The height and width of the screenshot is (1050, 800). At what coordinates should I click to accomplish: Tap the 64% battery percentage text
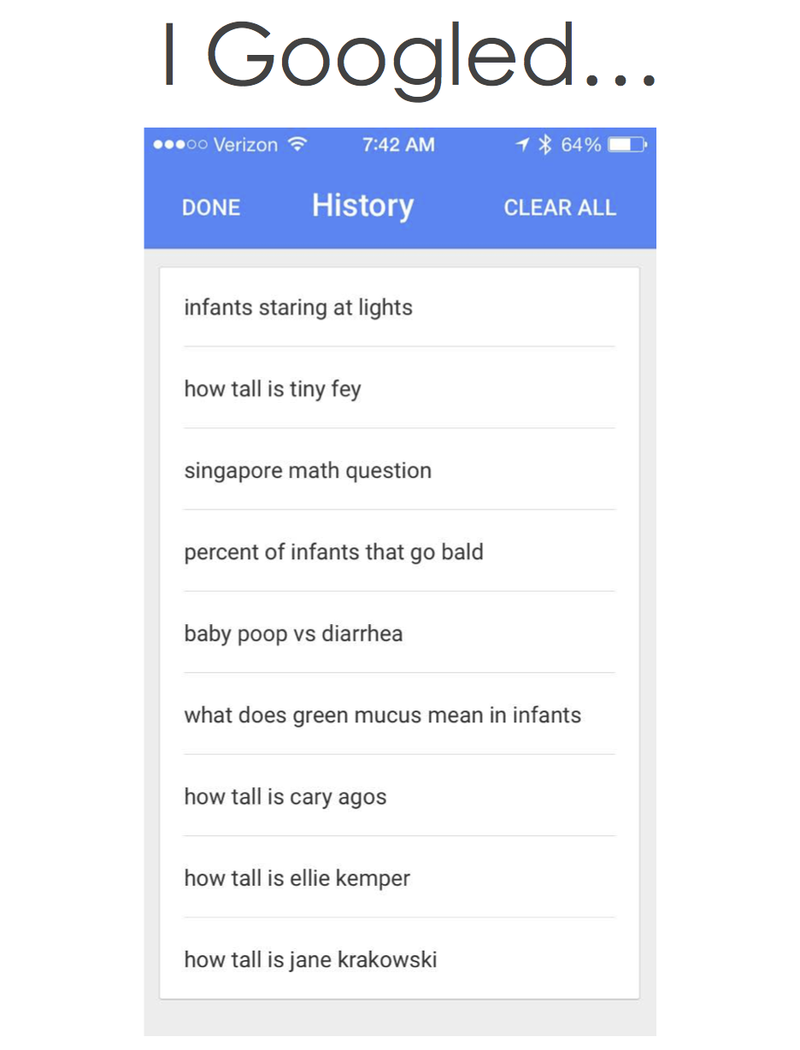click(x=581, y=145)
